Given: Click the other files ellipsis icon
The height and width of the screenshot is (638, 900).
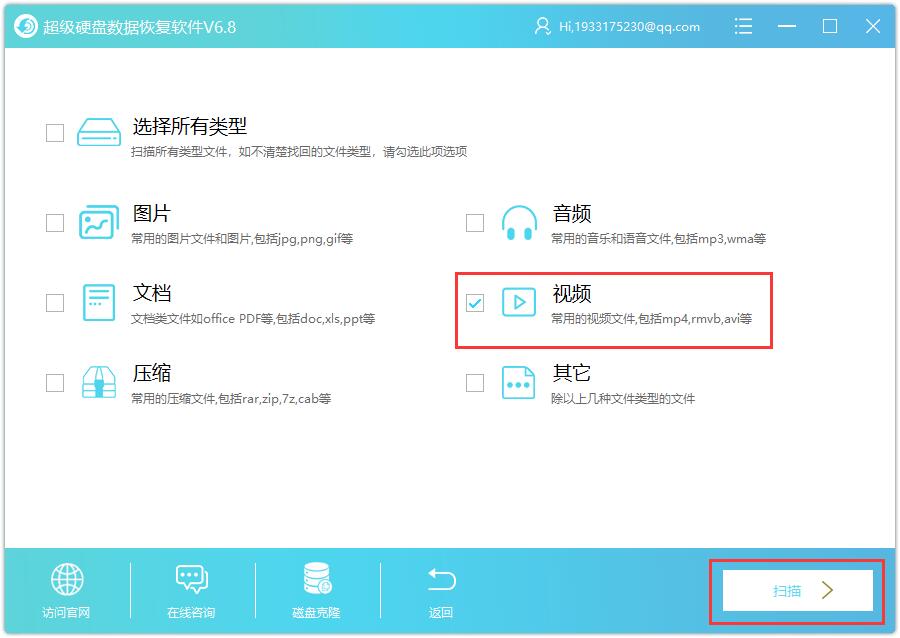Looking at the screenshot, I should click(x=518, y=383).
